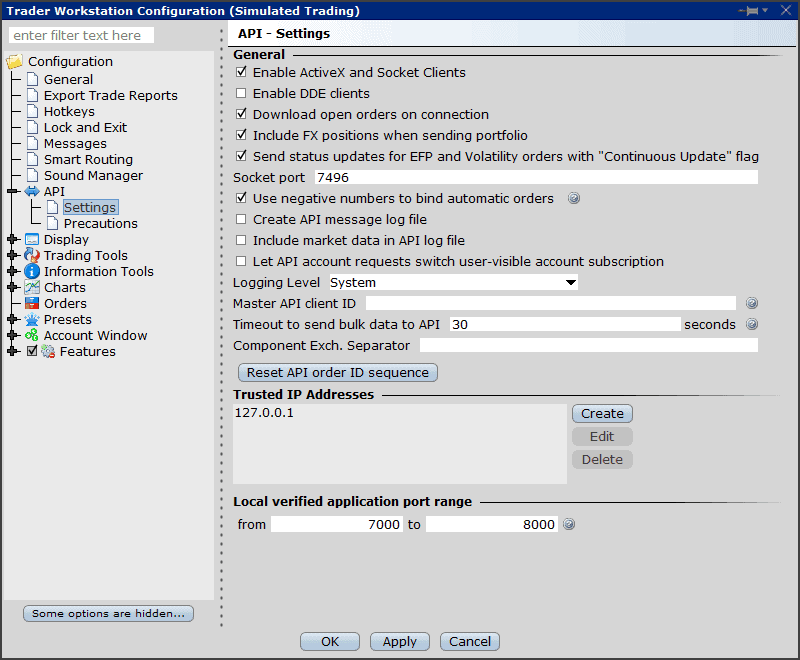This screenshot has width=800, height=660.
Task: Enable DDE clients checkbox
Action: (x=242, y=93)
